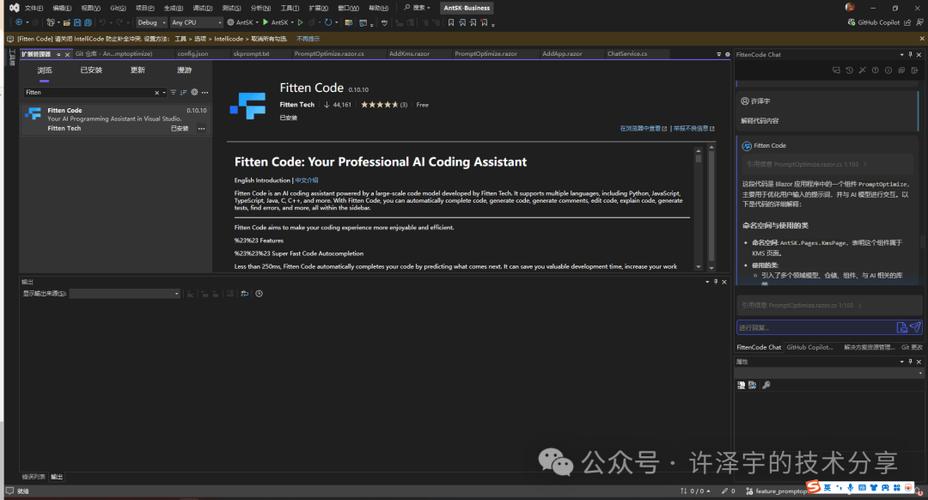Open the Any CPU platform dropdown
The image size is (928, 500).
(x=196, y=22)
